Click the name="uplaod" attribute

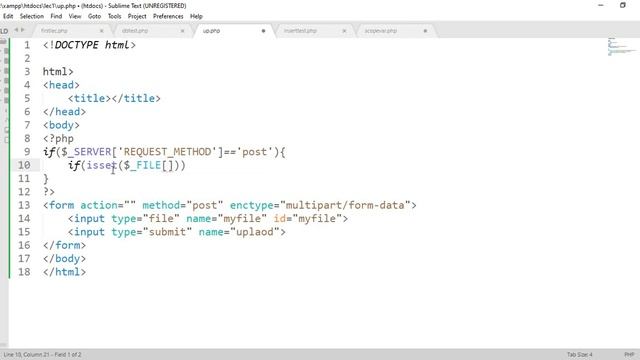click(239, 232)
